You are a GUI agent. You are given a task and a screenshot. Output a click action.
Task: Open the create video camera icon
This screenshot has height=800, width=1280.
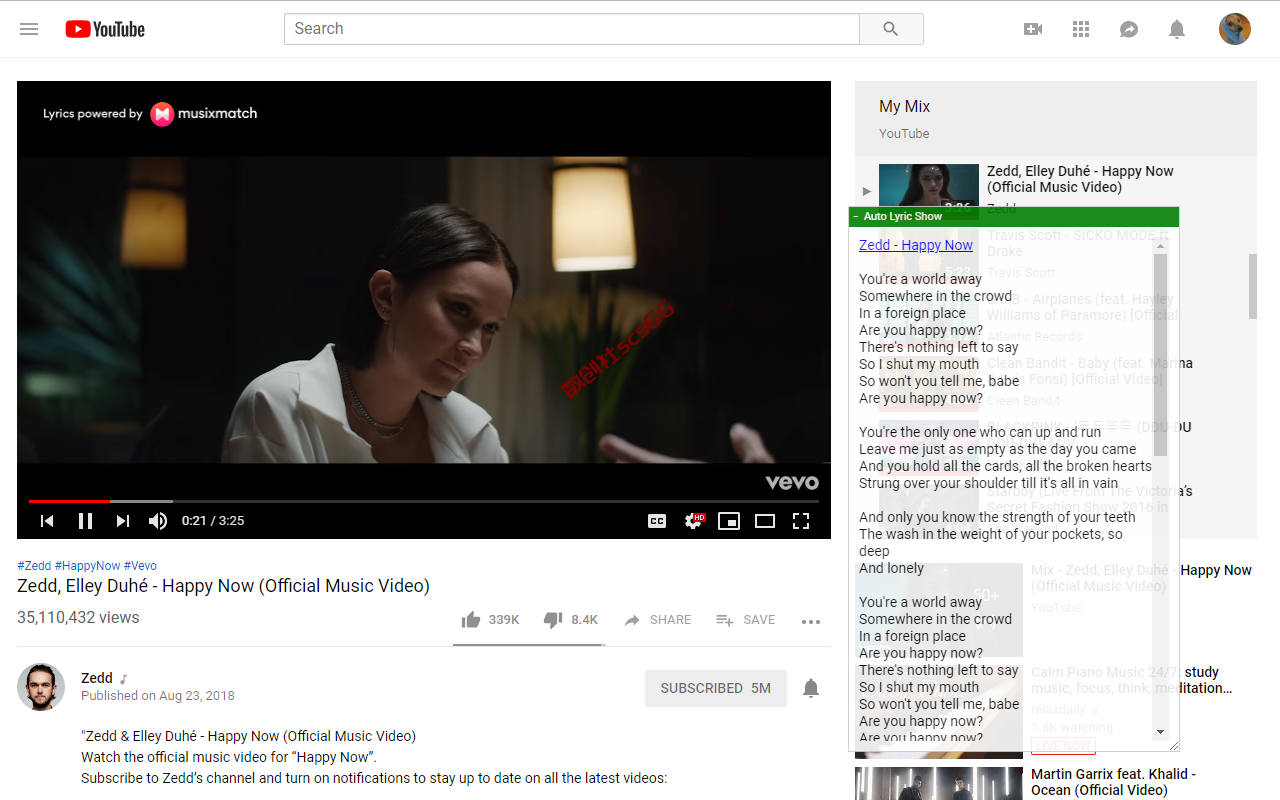coord(1033,29)
